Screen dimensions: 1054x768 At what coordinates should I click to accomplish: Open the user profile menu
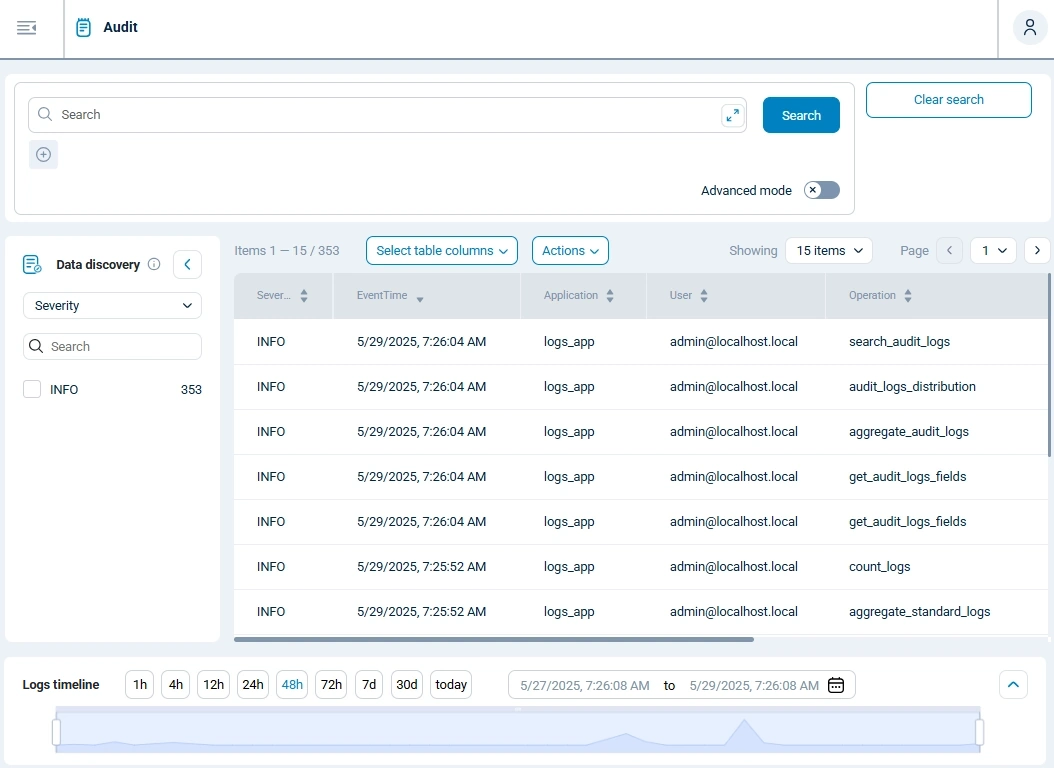(1029, 27)
